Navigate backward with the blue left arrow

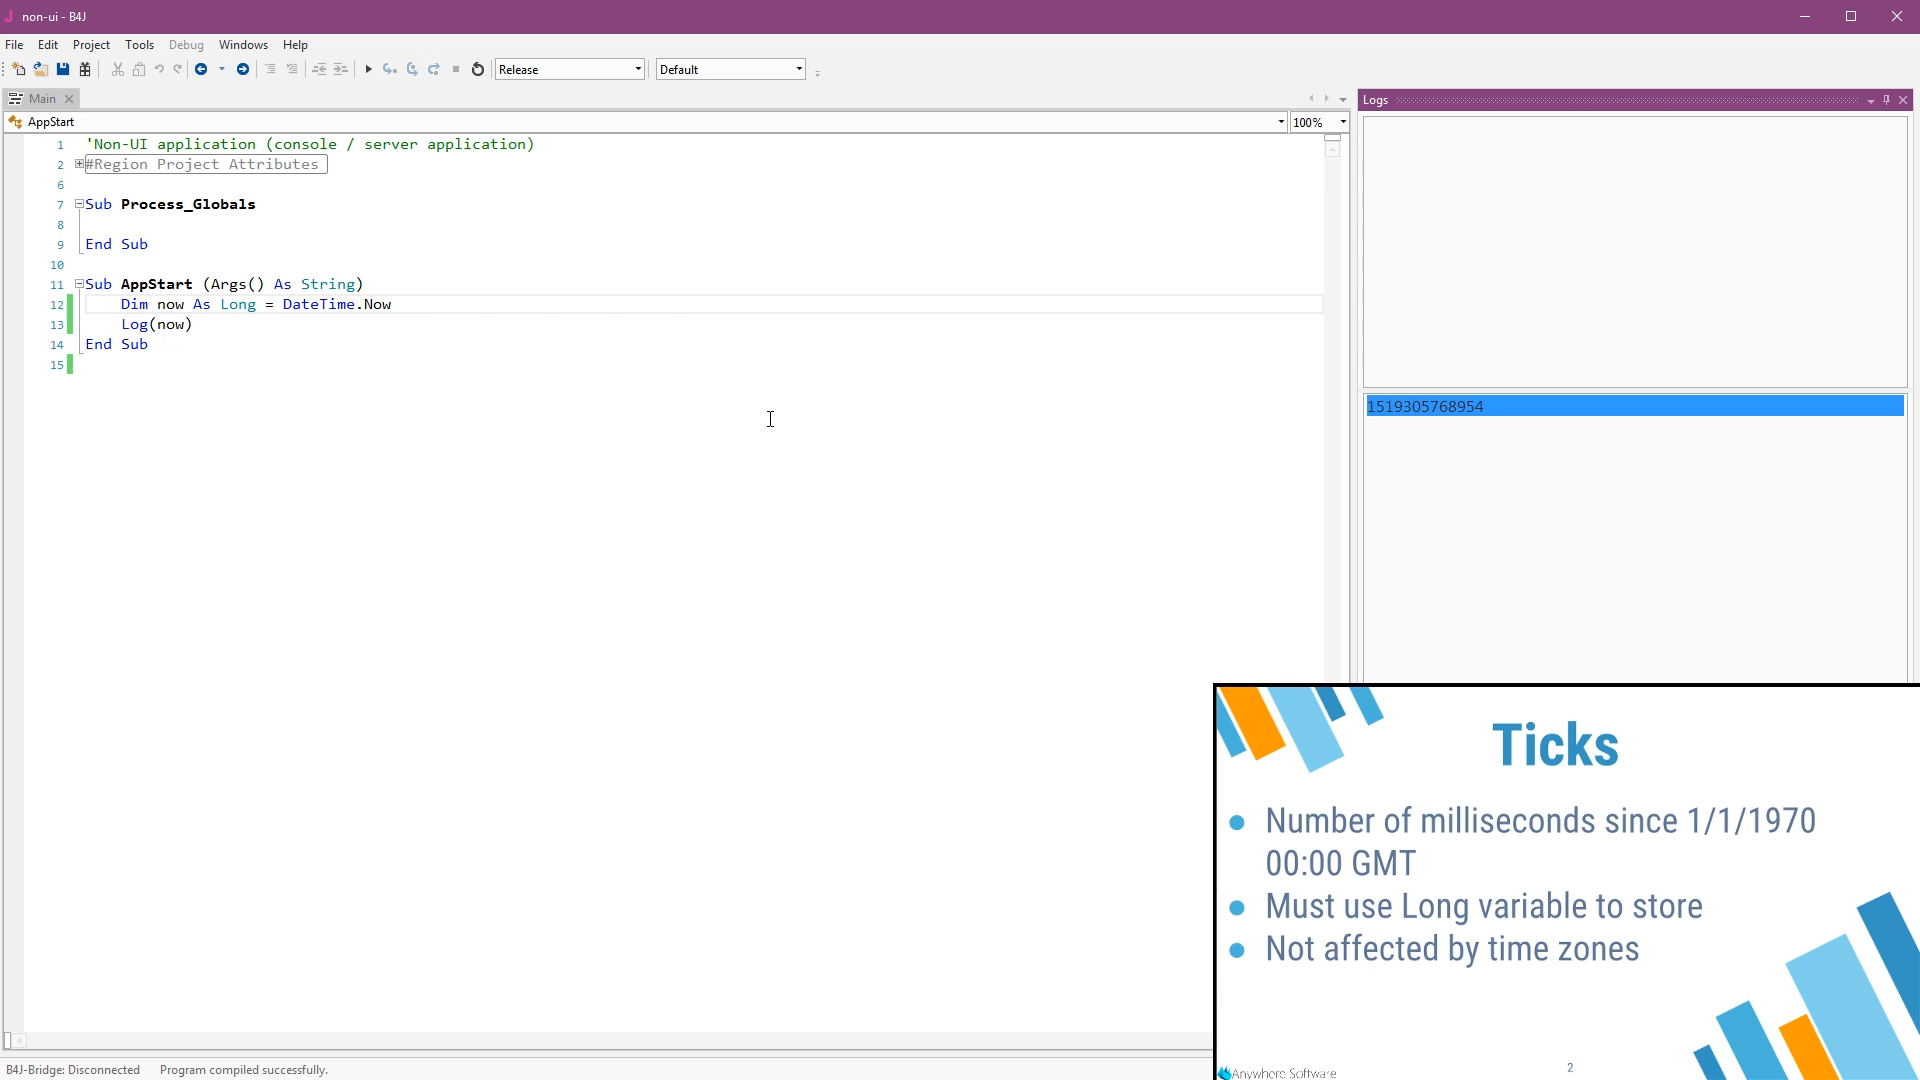[201, 69]
